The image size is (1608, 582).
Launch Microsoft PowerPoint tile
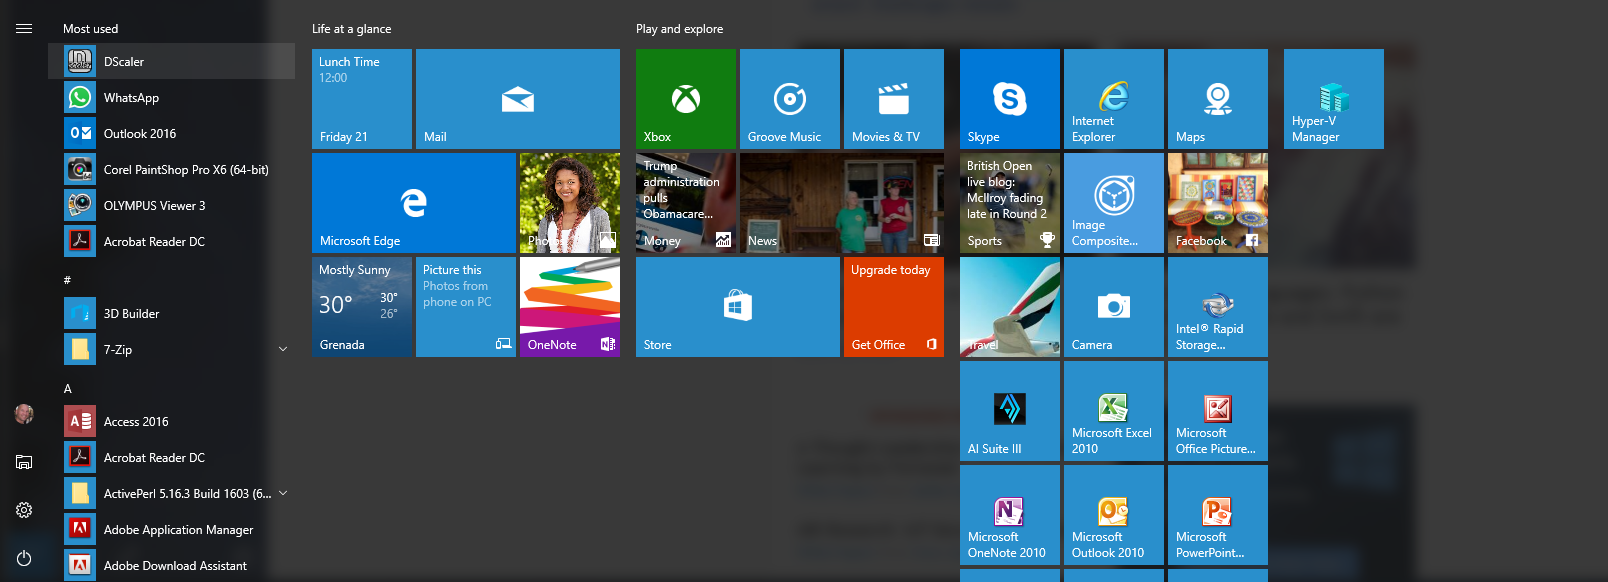pyautogui.click(x=1218, y=515)
